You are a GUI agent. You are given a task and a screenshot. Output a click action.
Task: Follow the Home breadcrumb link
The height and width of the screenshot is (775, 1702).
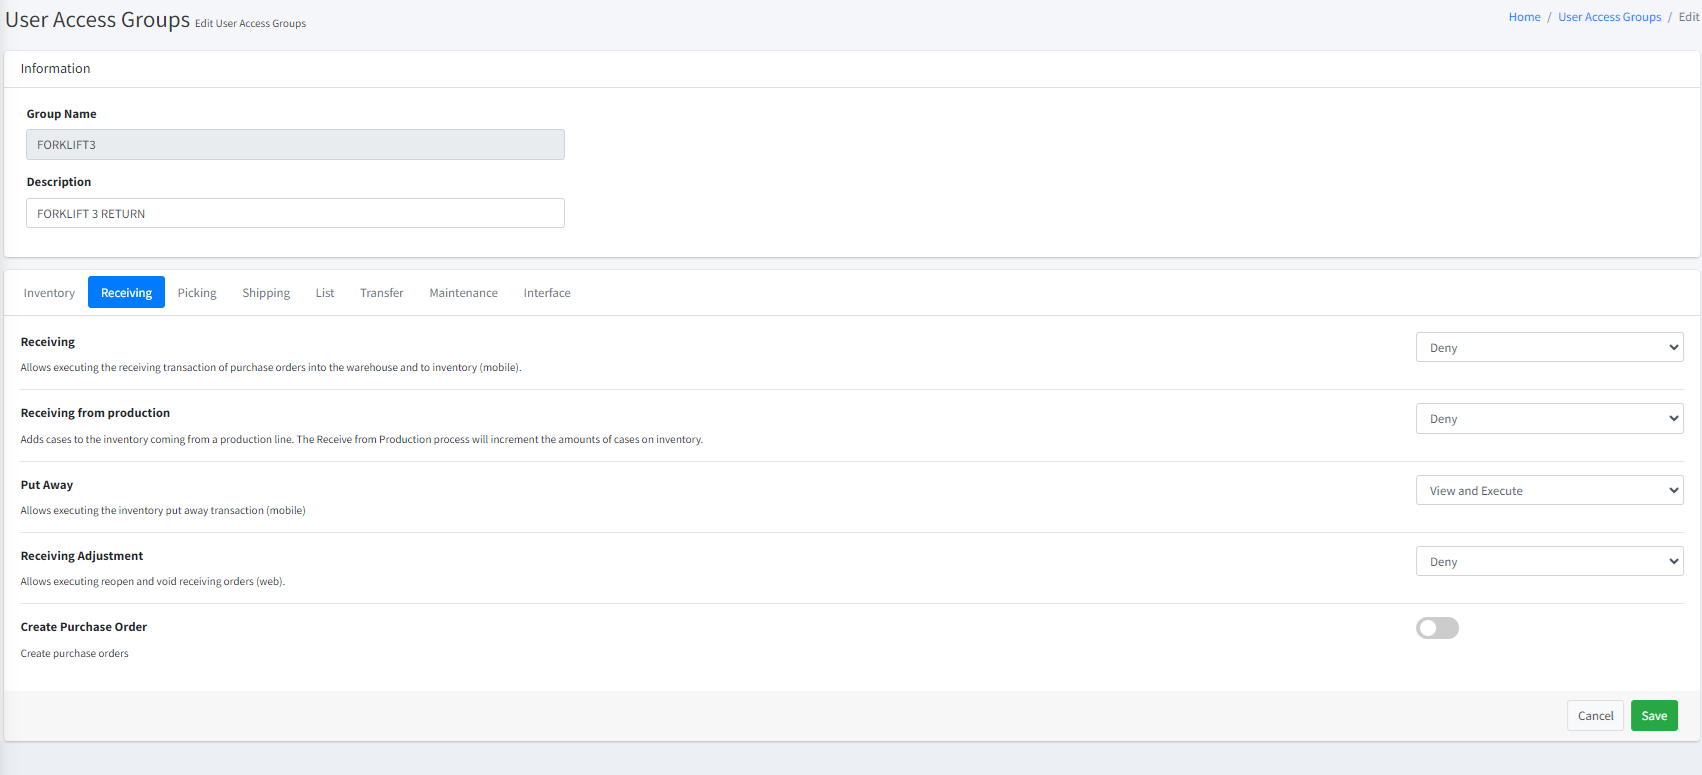coord(1524,17)
